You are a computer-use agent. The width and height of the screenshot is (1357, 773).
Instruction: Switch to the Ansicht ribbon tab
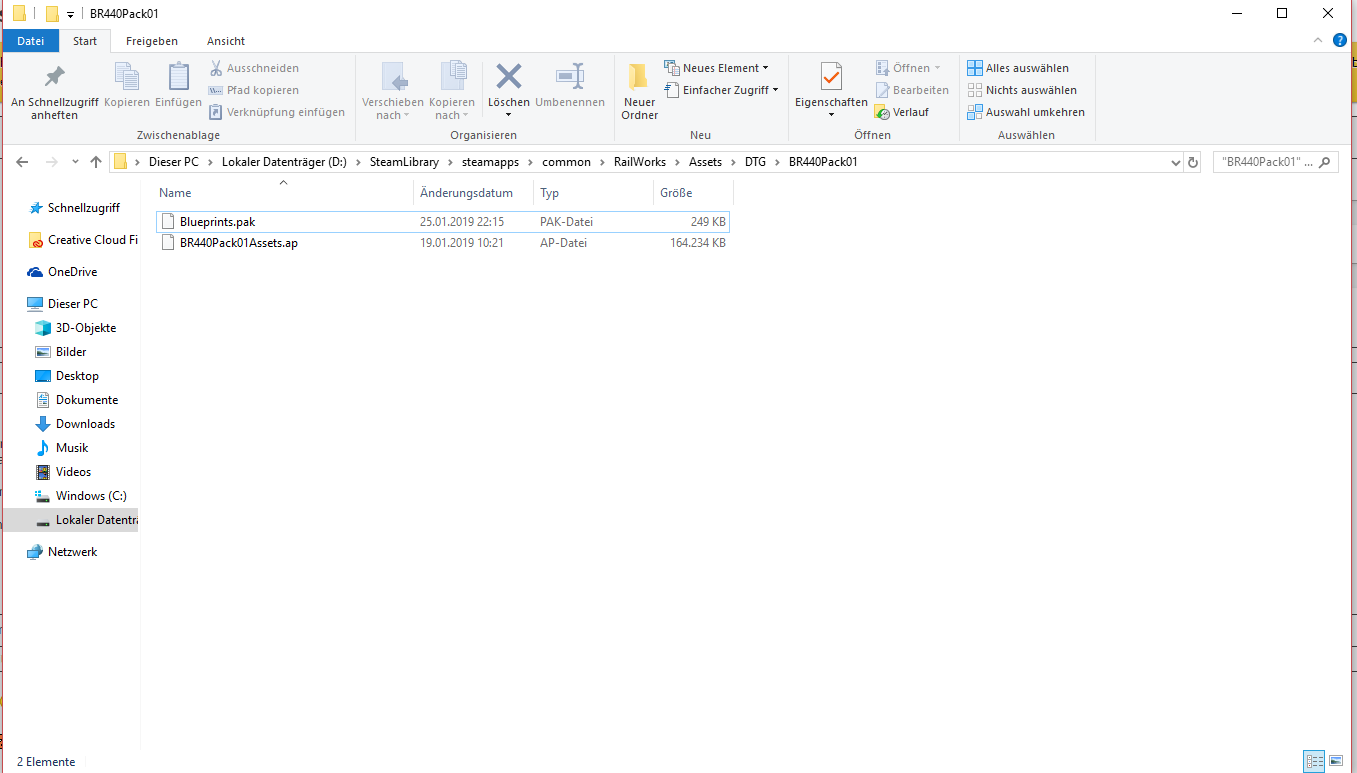click(226, 41)
